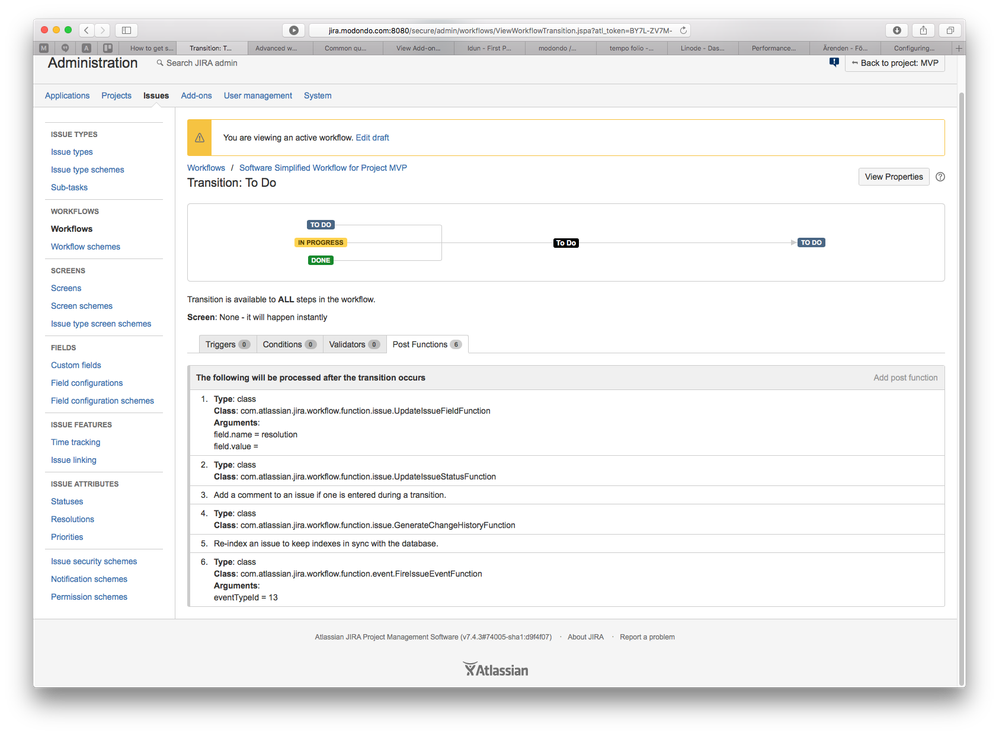Open the Add-ons admin menu

point(196,96)
